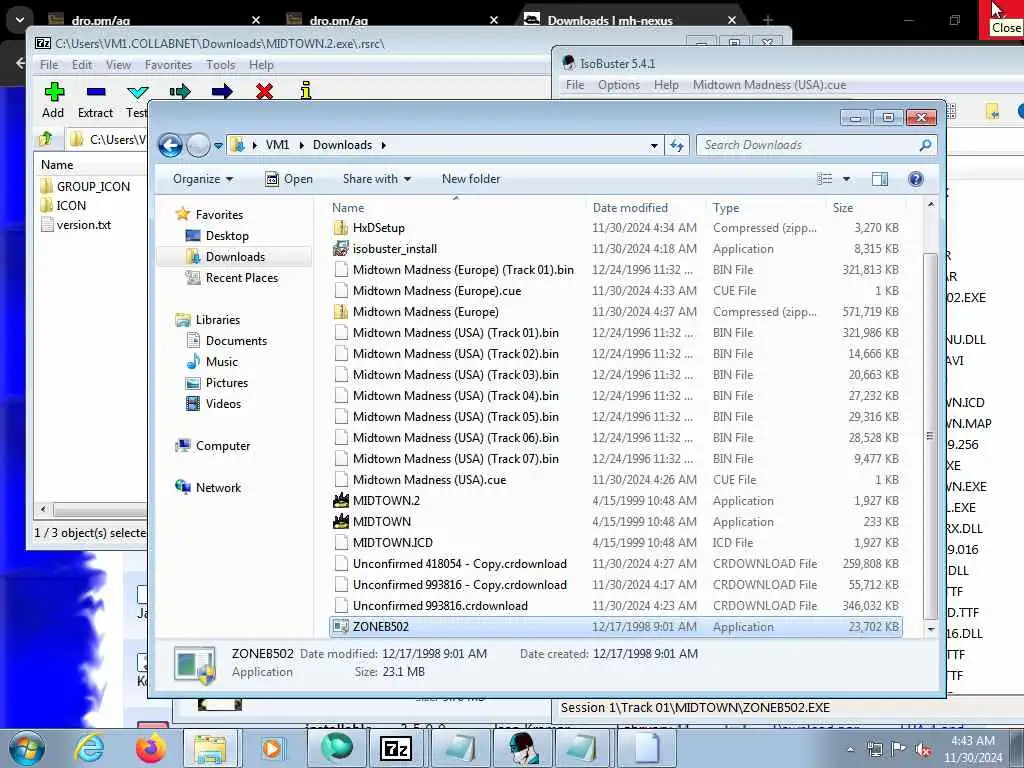The width and height of the screenshot is (1024, 768).
Task: Click the Explorer vertical scrollbar thumb
Action: 930,436
